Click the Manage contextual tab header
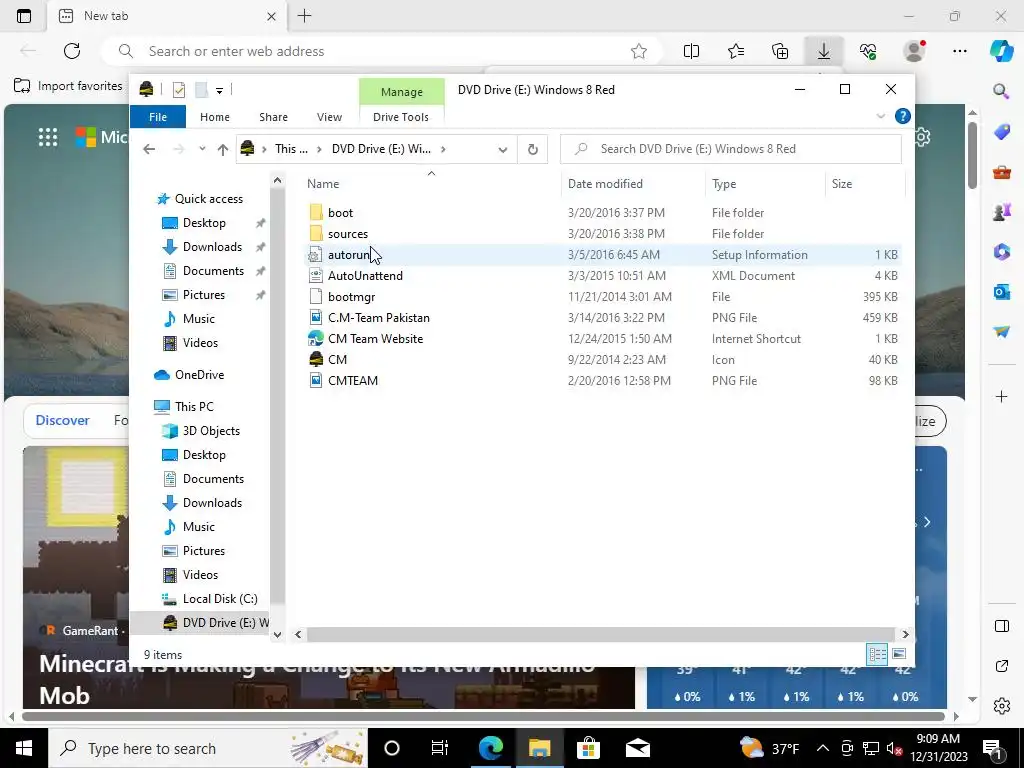 (x=402, y=92)
